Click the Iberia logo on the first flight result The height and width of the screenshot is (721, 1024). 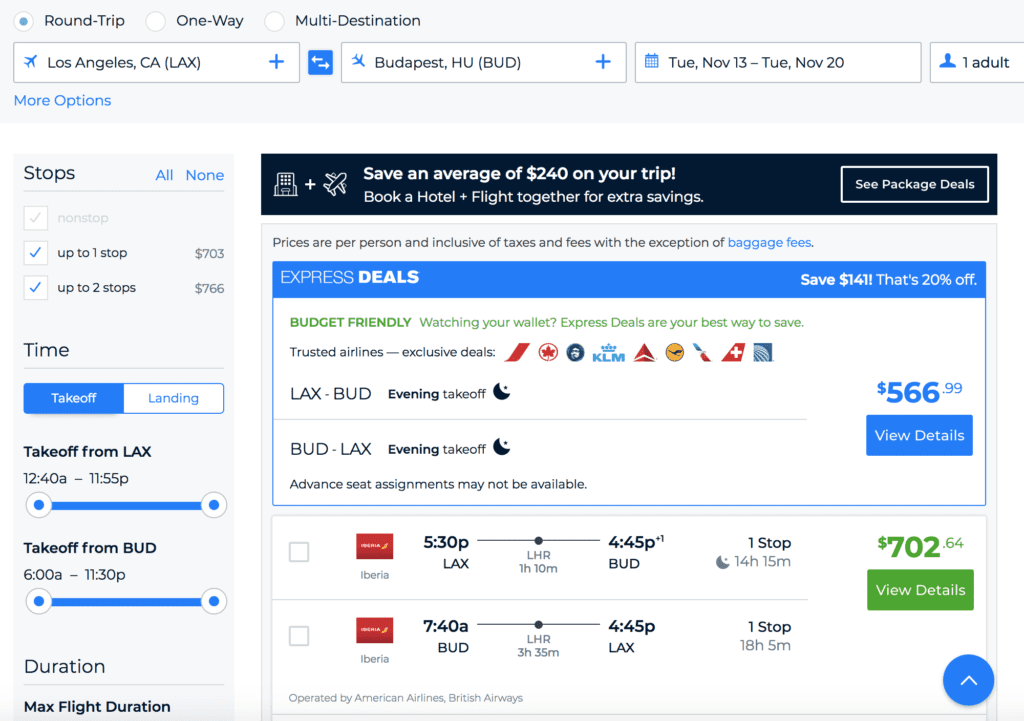point(374,548)
